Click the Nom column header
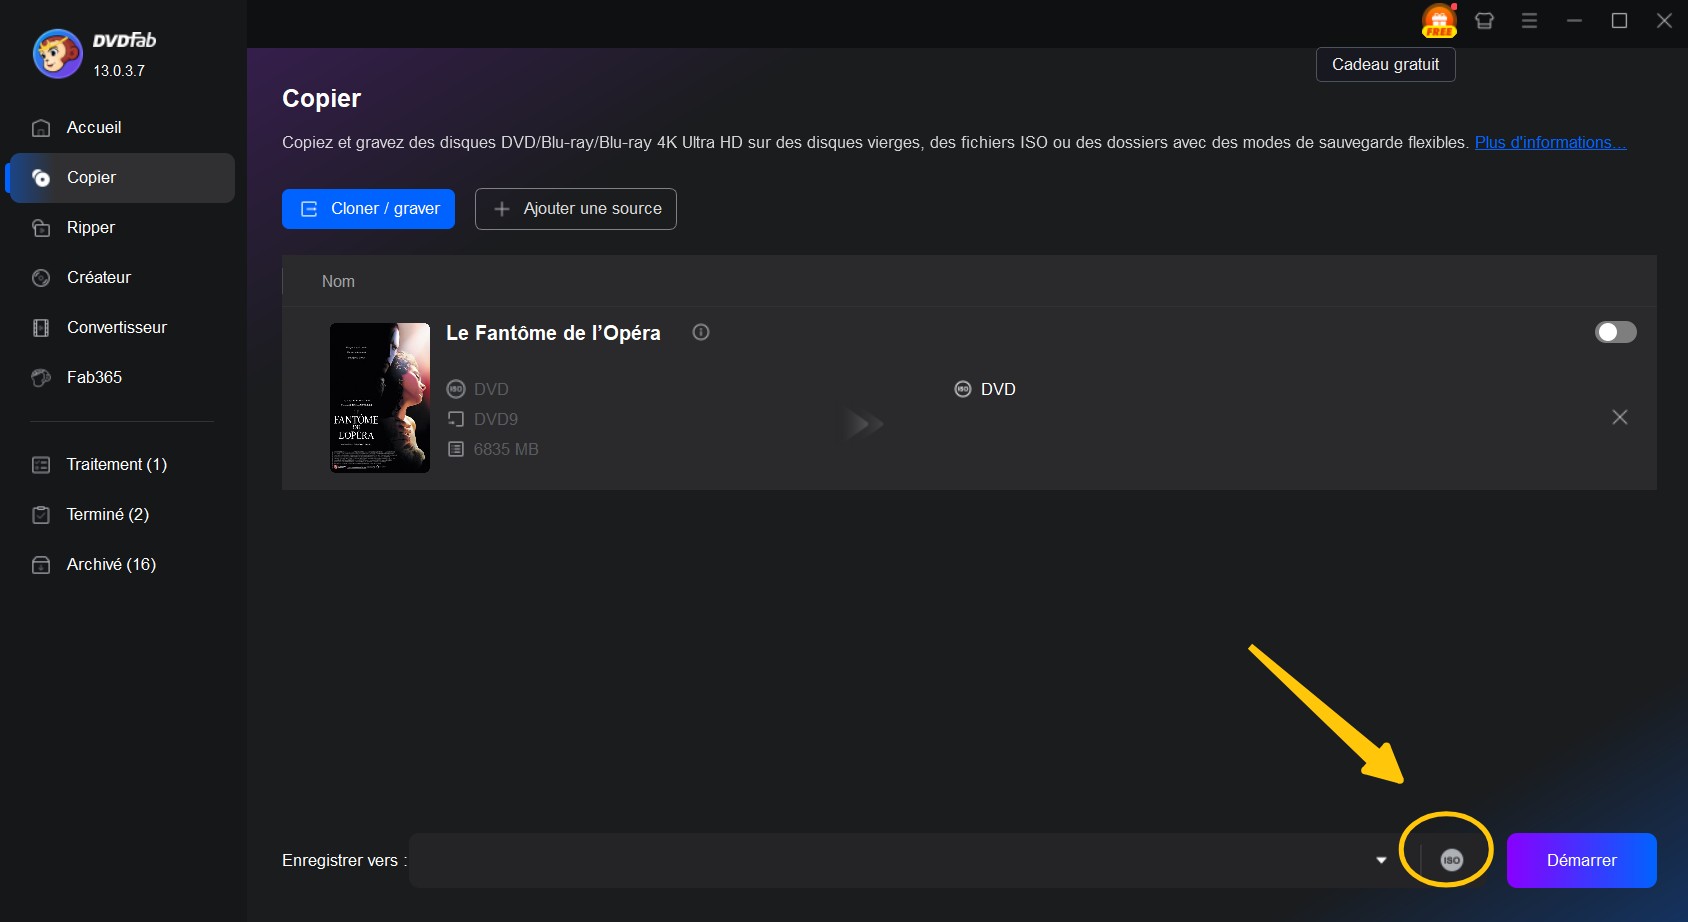The image size is (1688, 922). pos(338,282)
